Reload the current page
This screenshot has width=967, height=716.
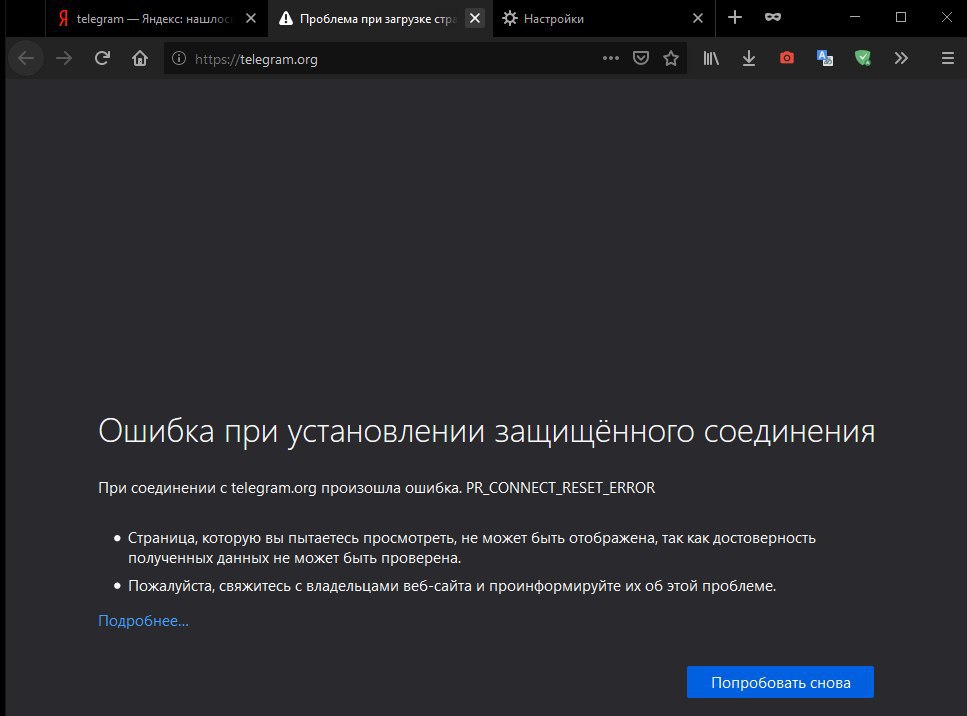click(x=102, y=59)
